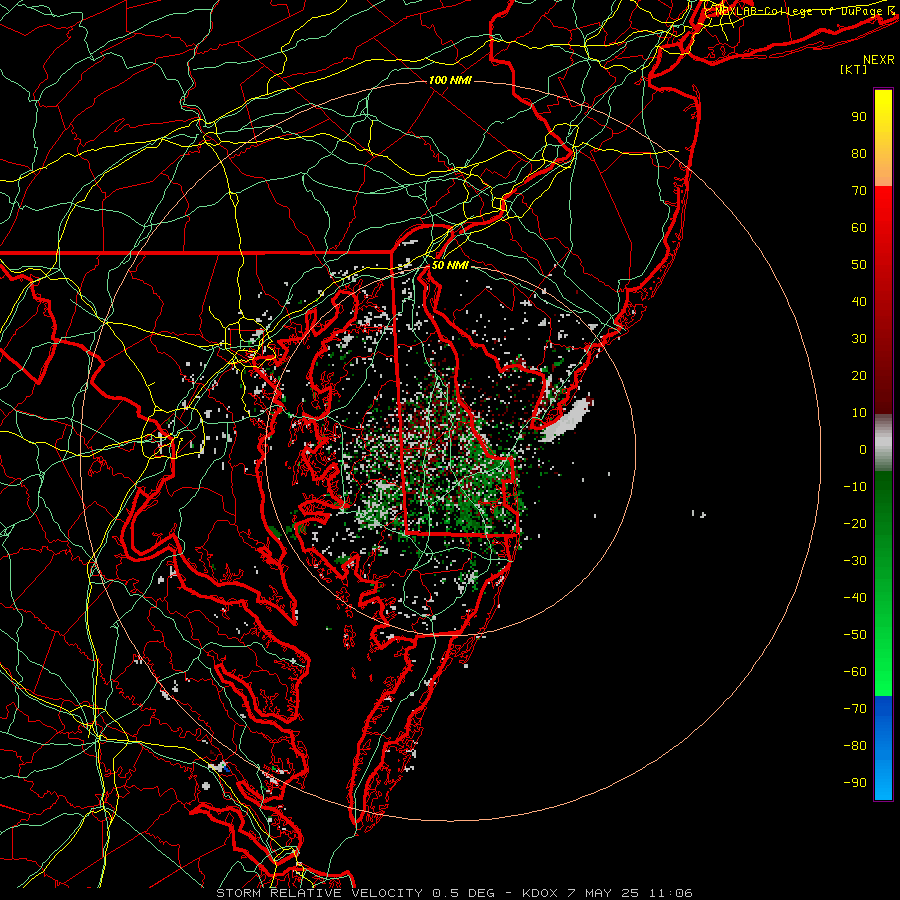Click the "50 NMI" range ring label
The image size is (900, 900).
click(450, 265)
